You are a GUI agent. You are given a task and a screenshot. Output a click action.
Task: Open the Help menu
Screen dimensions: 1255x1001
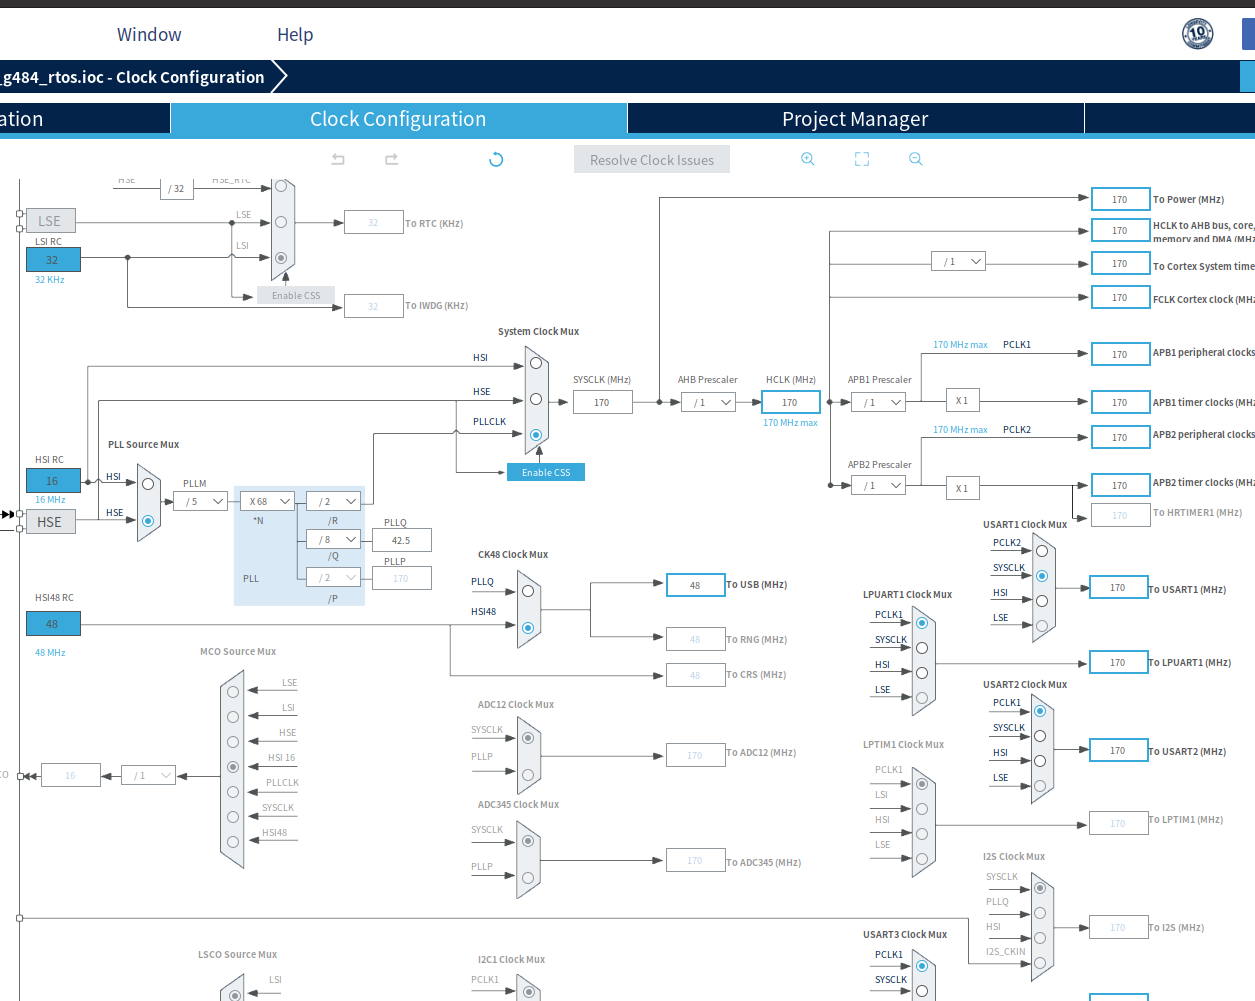click(295, 34)
